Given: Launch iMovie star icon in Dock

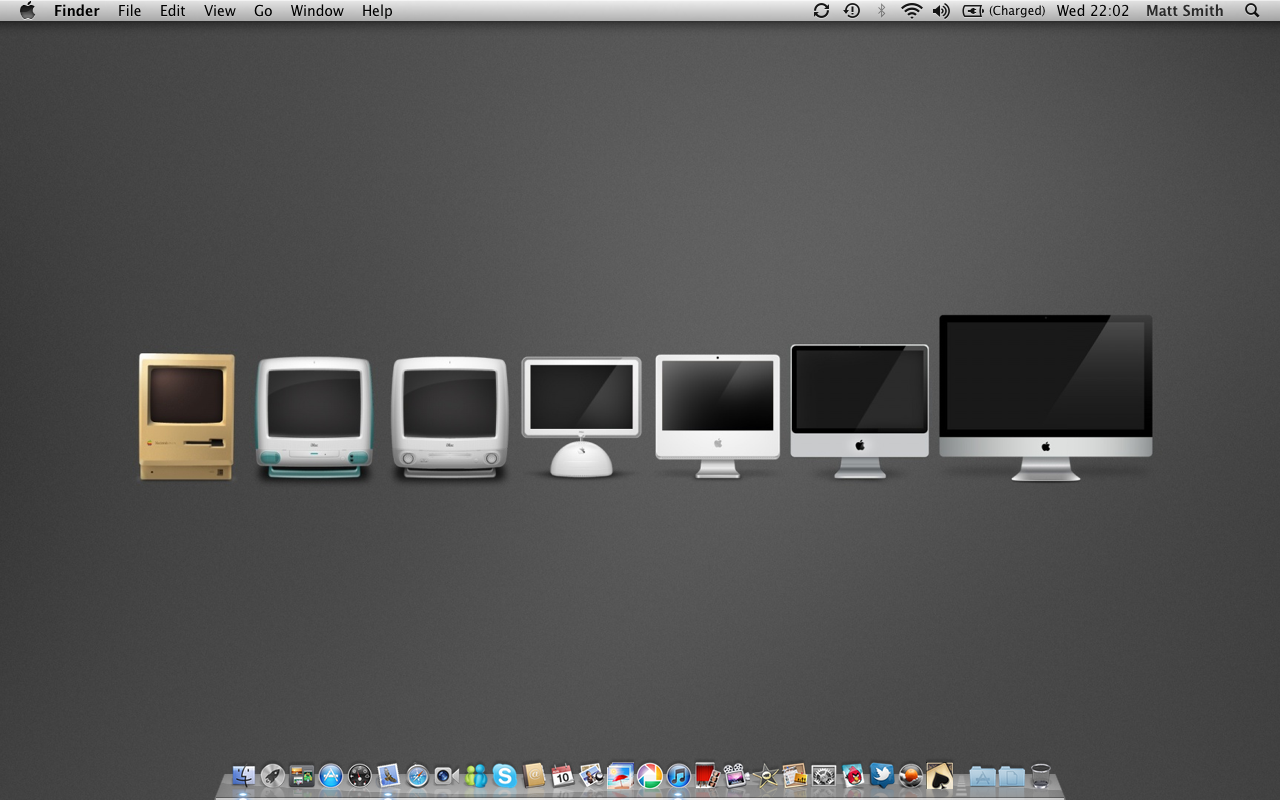Looking at the screenshot, I should coord(766,775).
